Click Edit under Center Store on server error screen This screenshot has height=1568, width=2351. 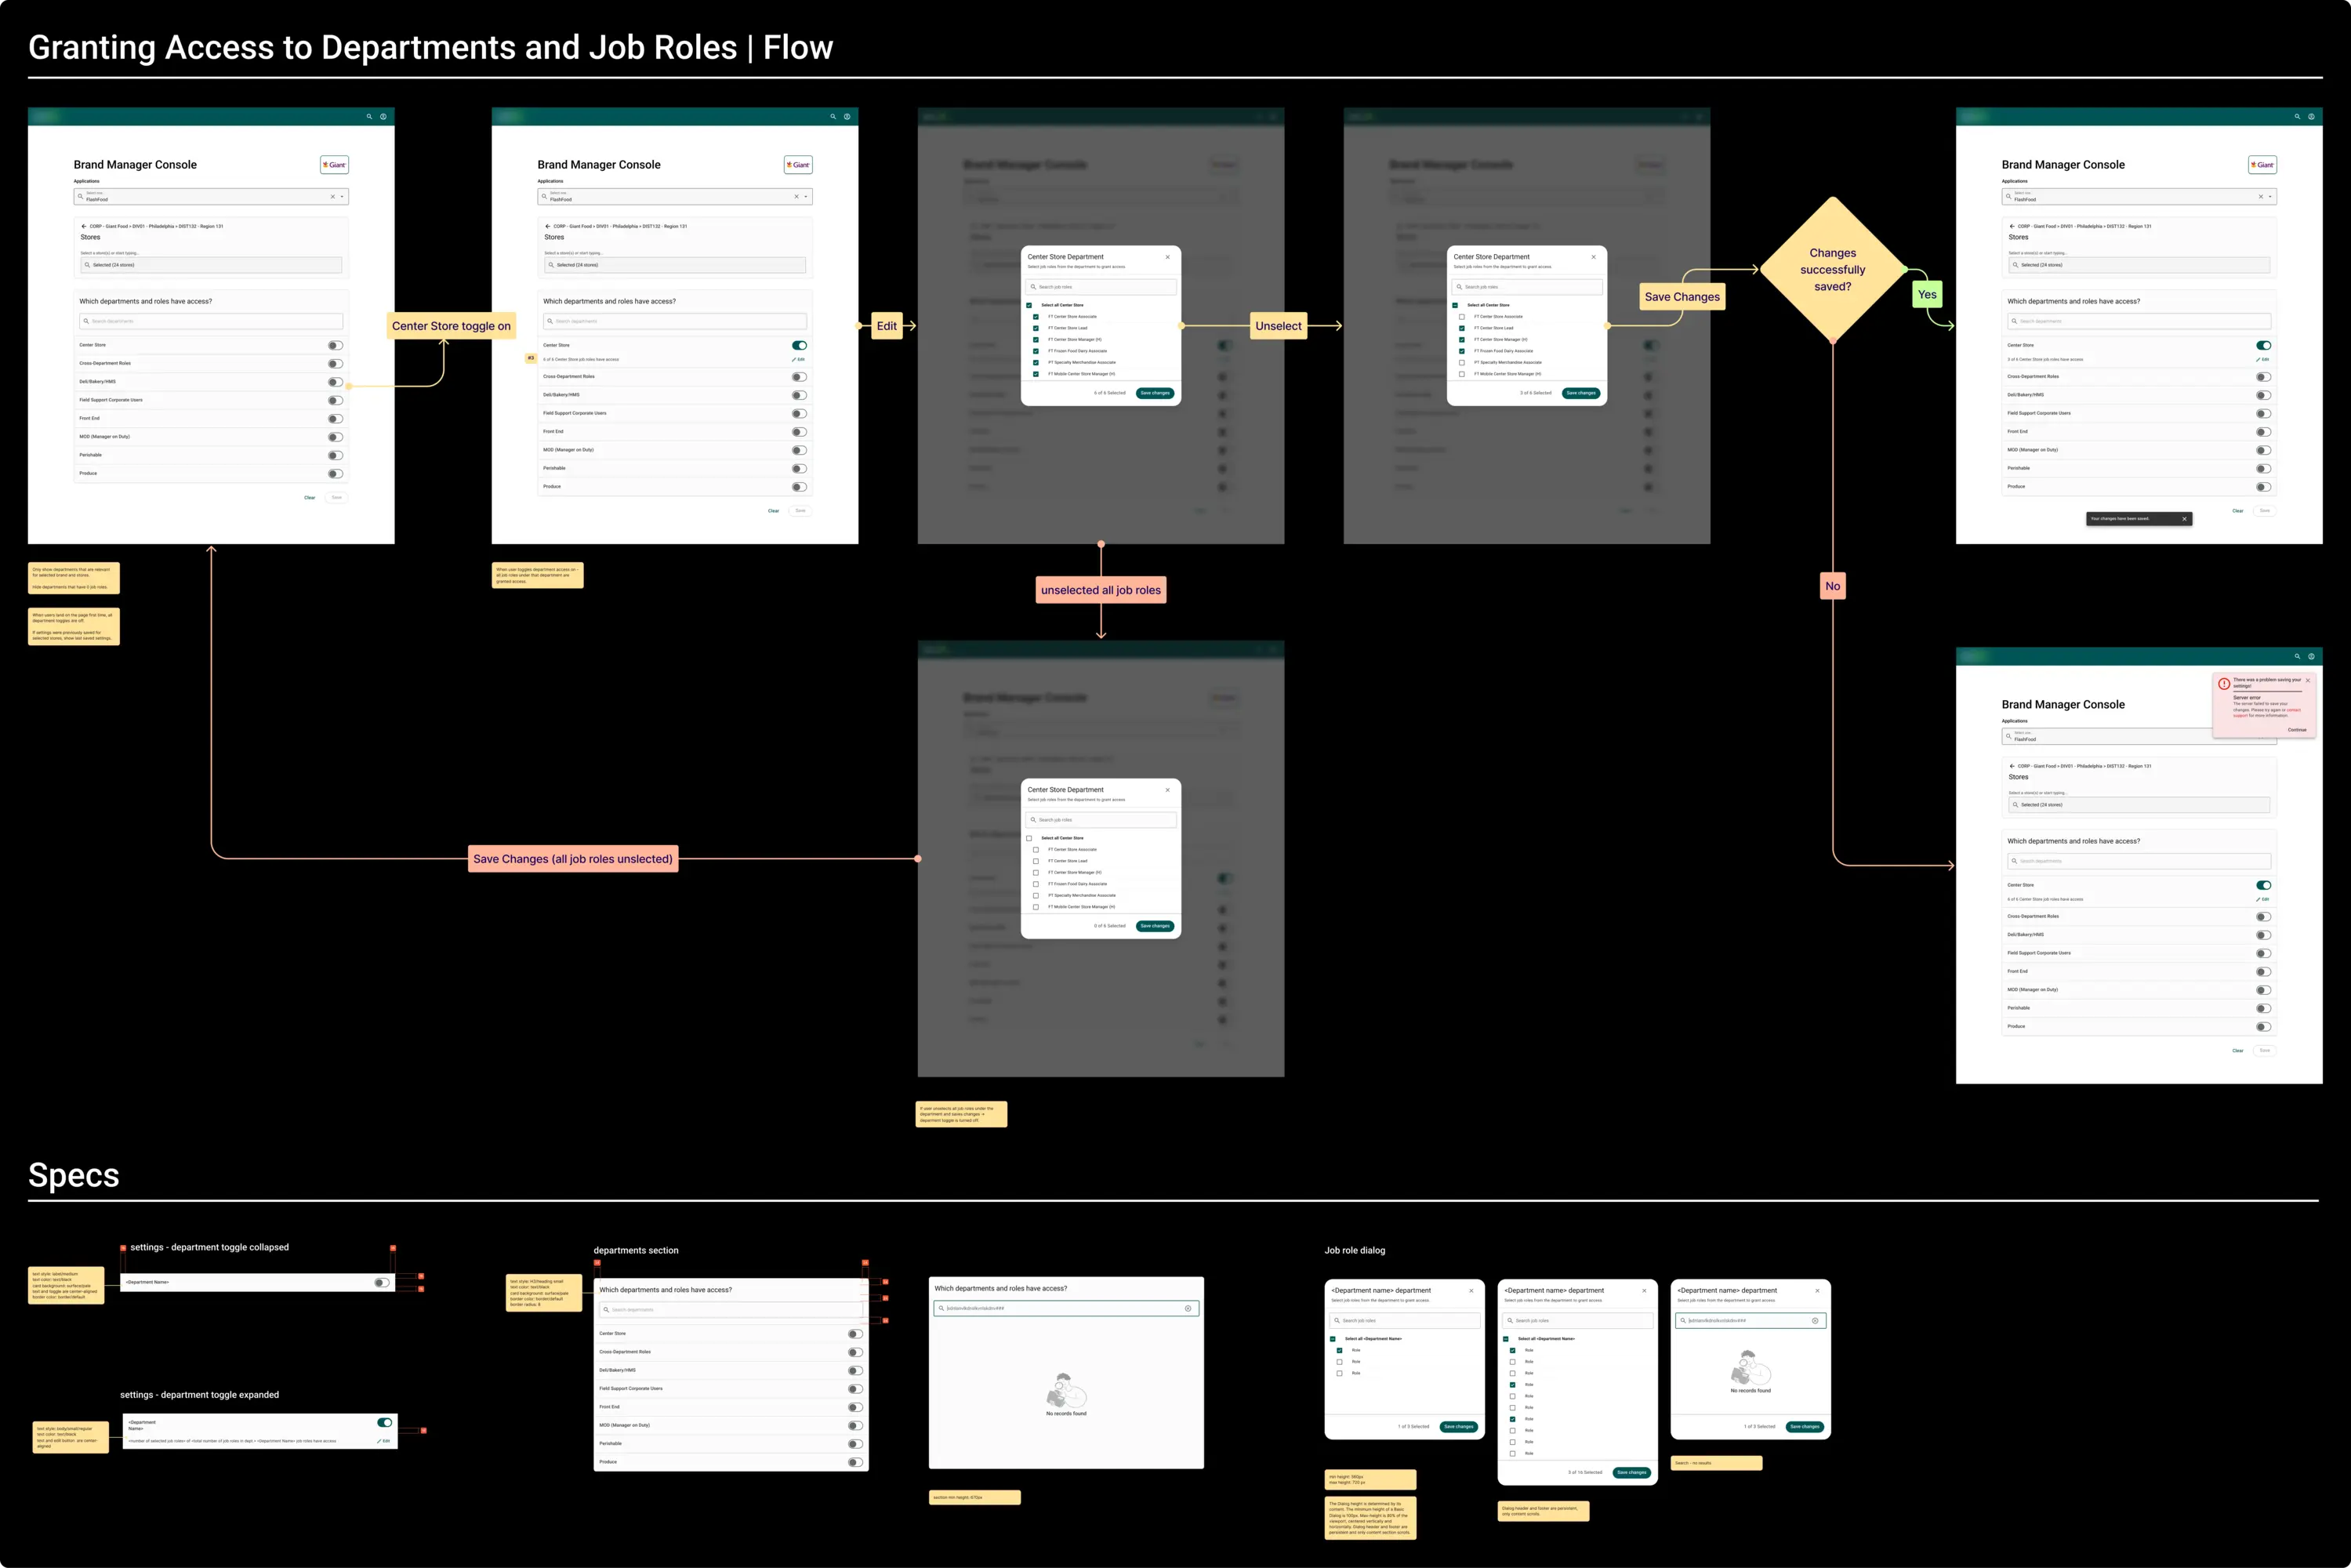[2263, 900]
